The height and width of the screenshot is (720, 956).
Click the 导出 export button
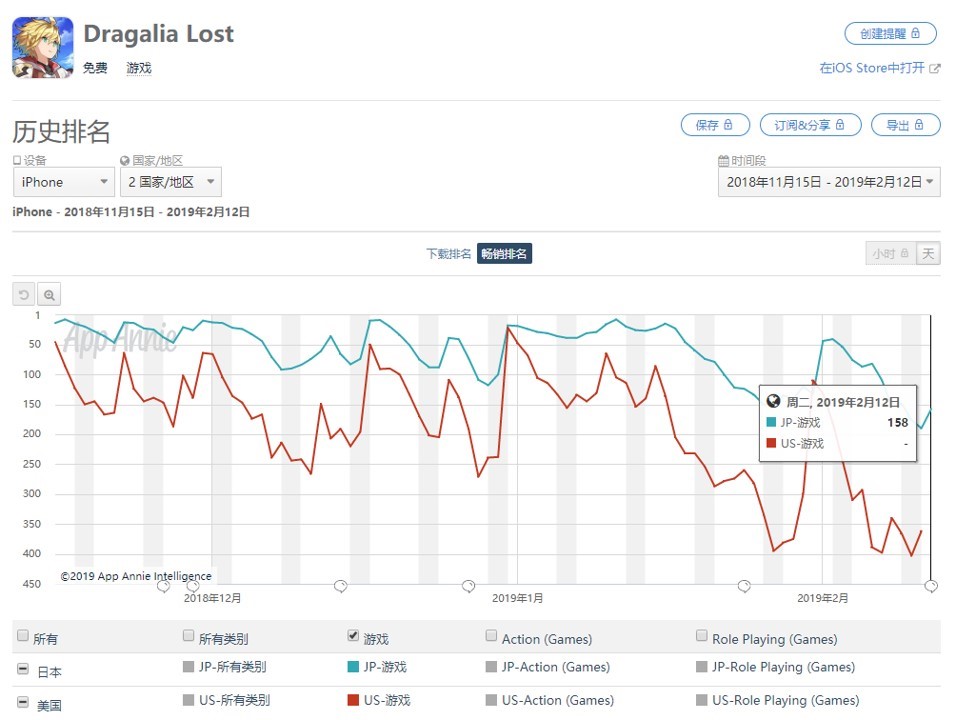tap(906, 125)
